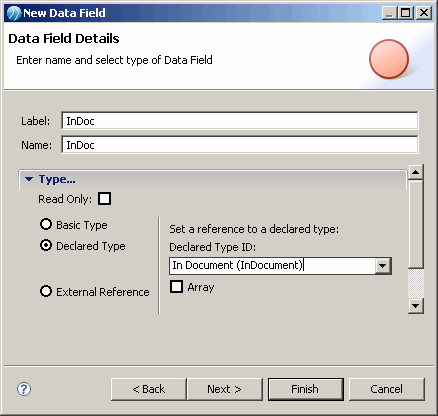This screenshot has height=416, width=438.
Task: Click the application icon in title bar
Action: pos(14,13)
